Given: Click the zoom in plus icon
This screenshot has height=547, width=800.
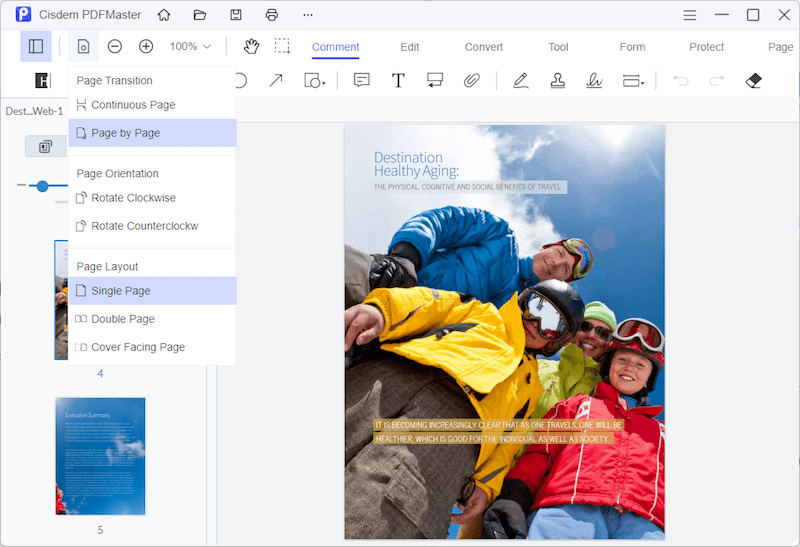Looking at the screenshot, I should [146, 46].
